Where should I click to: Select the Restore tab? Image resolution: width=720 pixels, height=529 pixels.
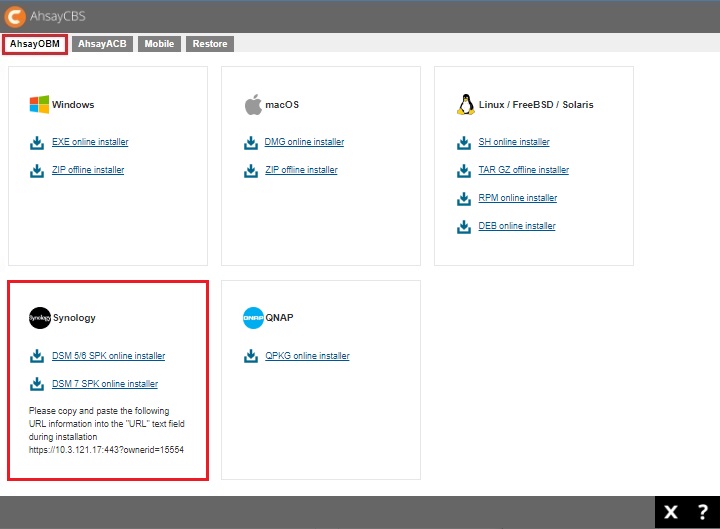[209, 44]
